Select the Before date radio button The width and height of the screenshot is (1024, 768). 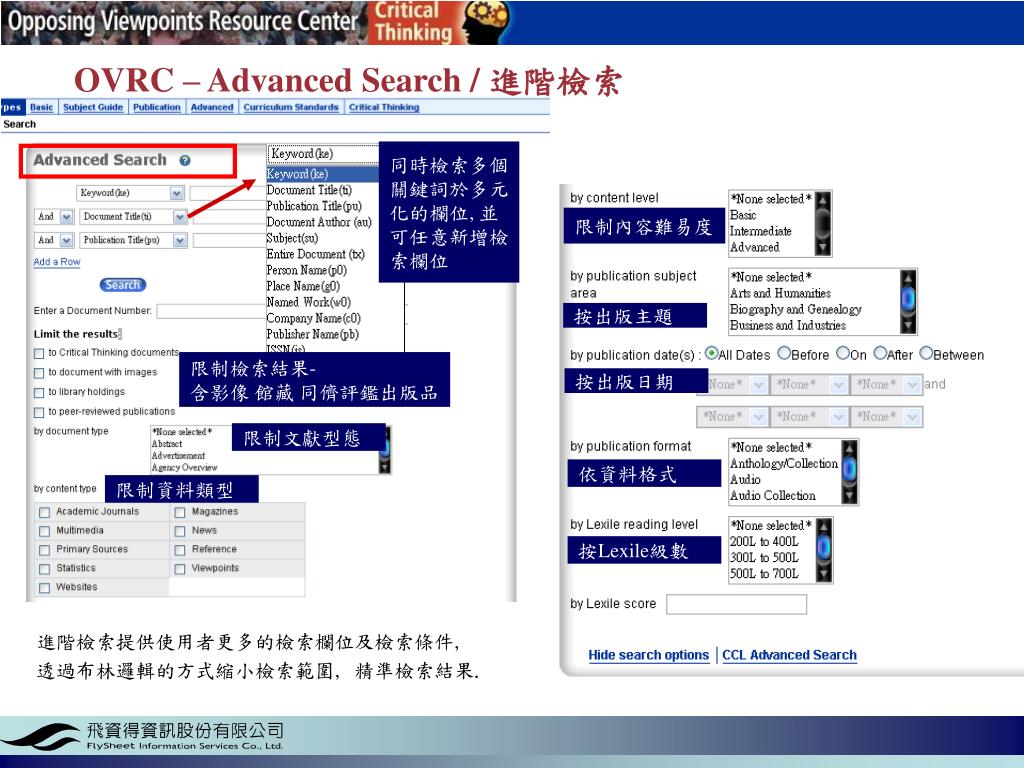coord(784,353)
